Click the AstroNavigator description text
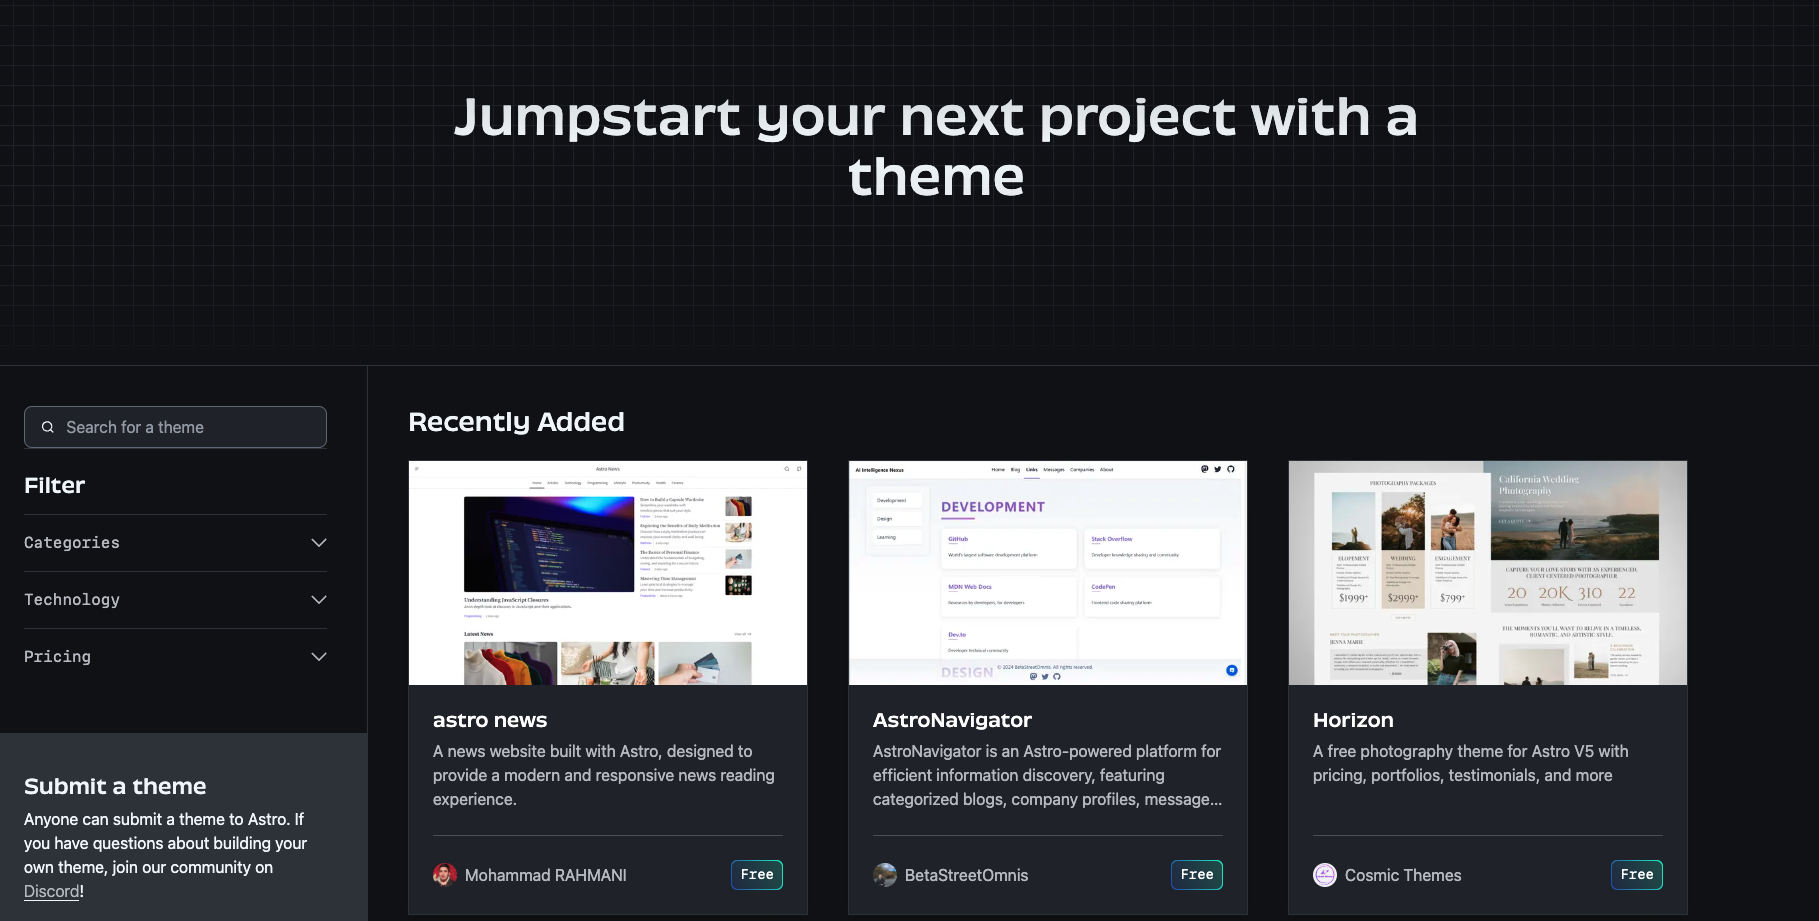 1047,775
